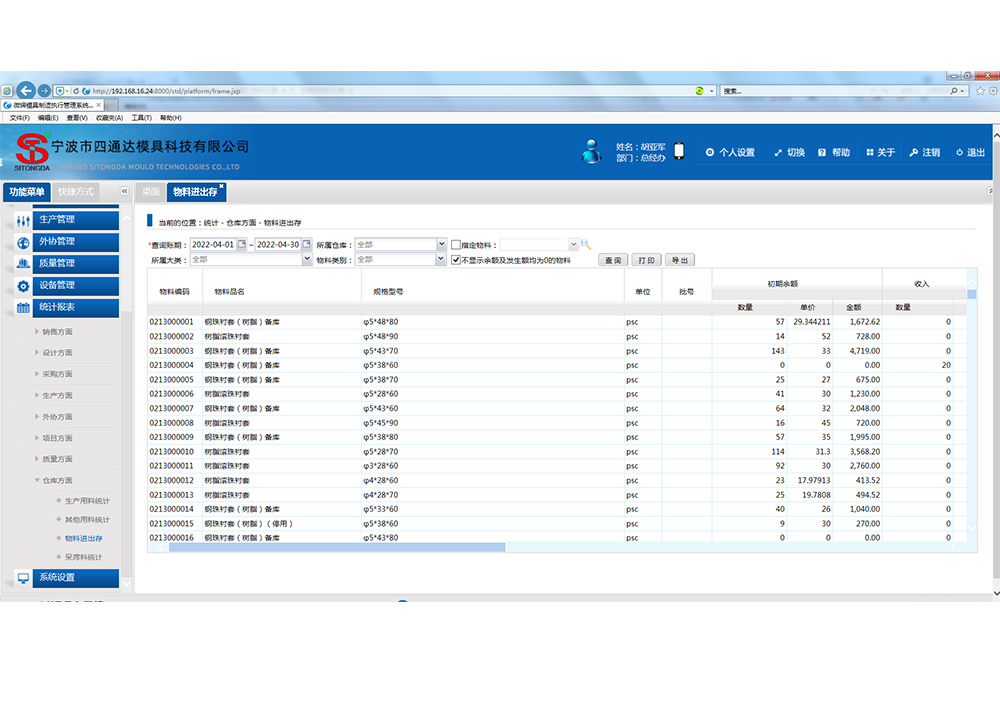This screenshot has height=714, width=1000.
Task: Click the 设备管理 gear icon
Action: (x=23, y=285)
